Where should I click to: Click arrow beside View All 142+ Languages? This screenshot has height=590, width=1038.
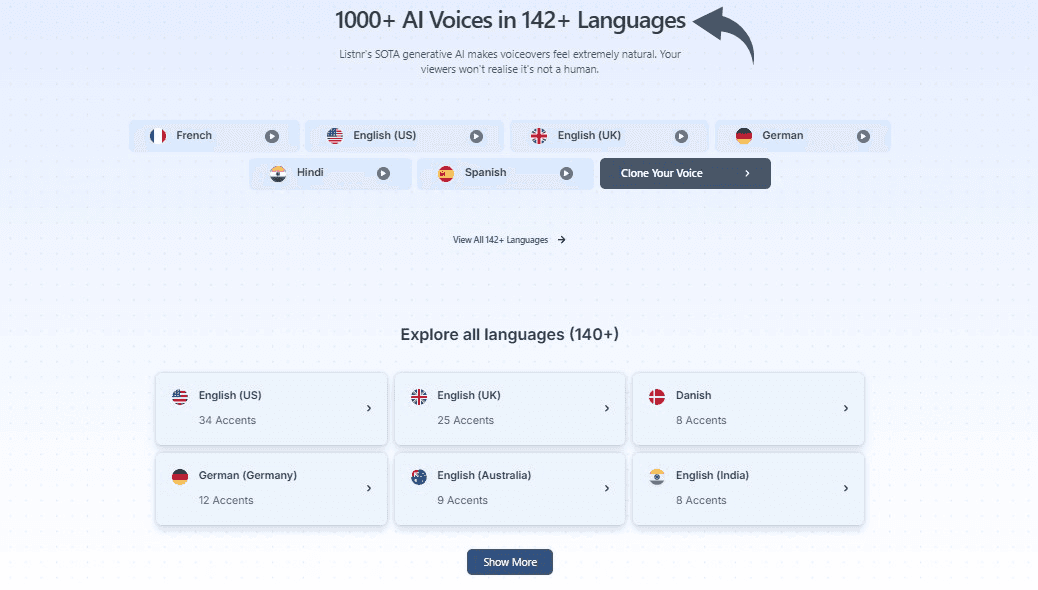[x=561, y=240]
